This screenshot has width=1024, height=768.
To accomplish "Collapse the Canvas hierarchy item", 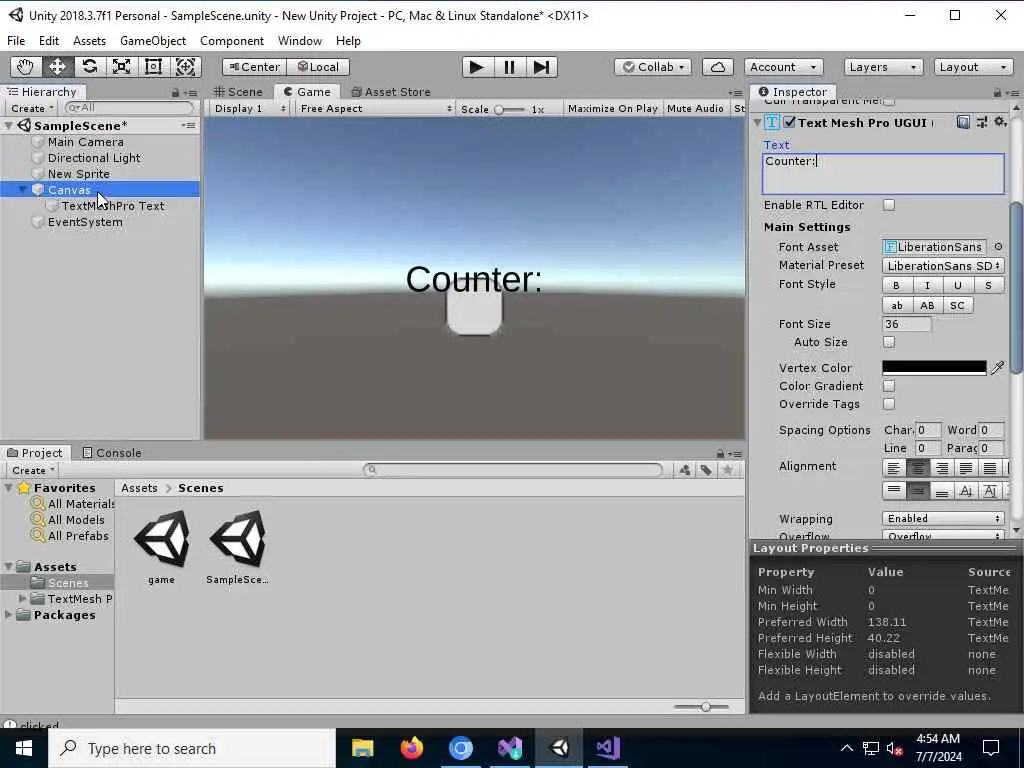I will (x=24, y=190).
